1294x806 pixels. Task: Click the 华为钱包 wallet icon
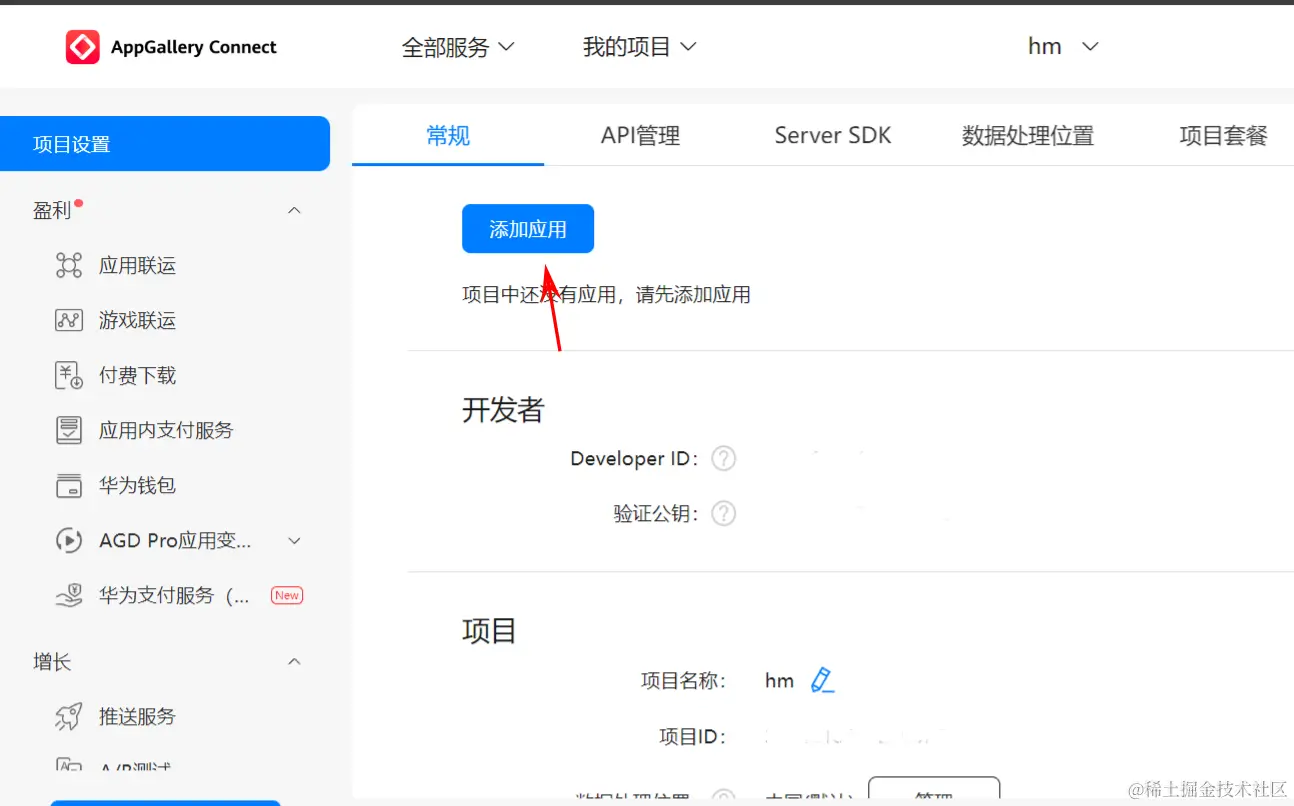click(x=68, y=485)
